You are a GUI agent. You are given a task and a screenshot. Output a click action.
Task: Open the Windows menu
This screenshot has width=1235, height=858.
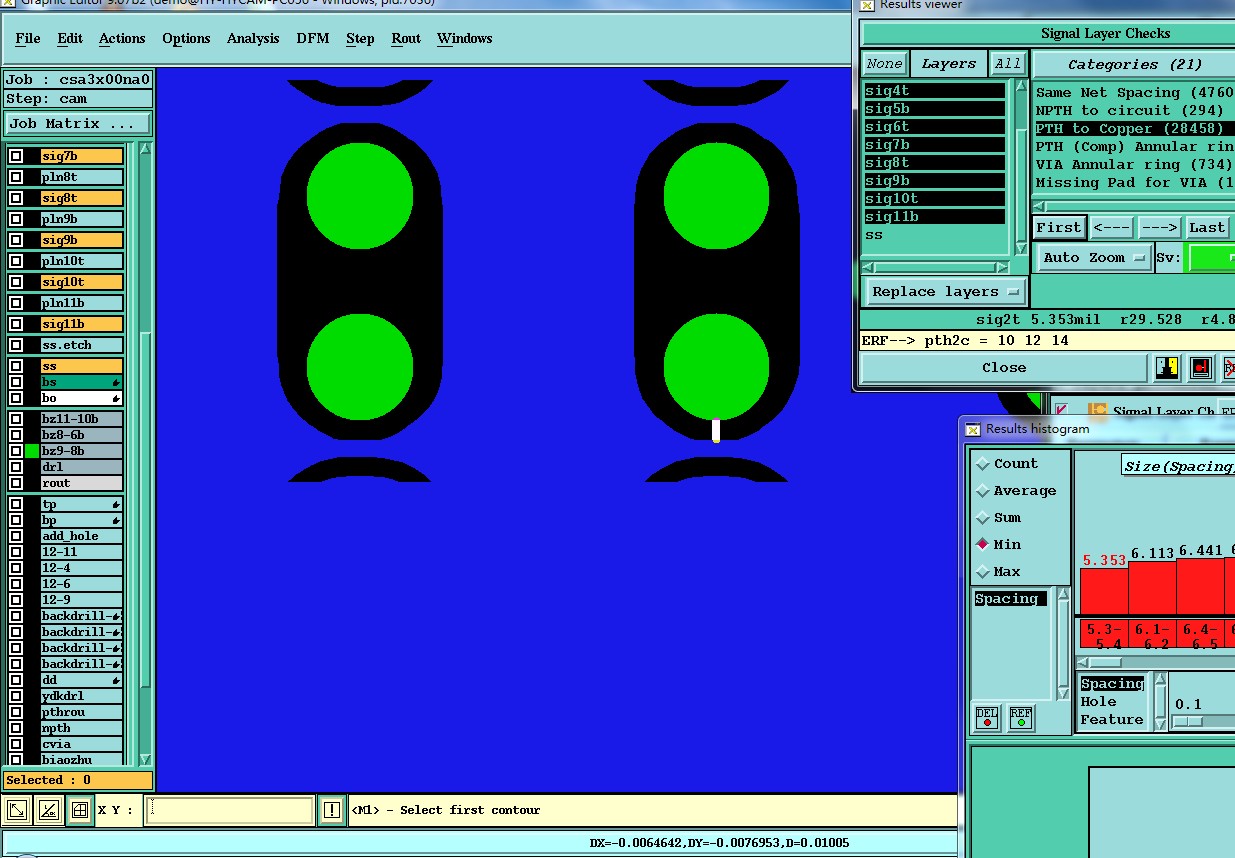(x=464, y=39)
